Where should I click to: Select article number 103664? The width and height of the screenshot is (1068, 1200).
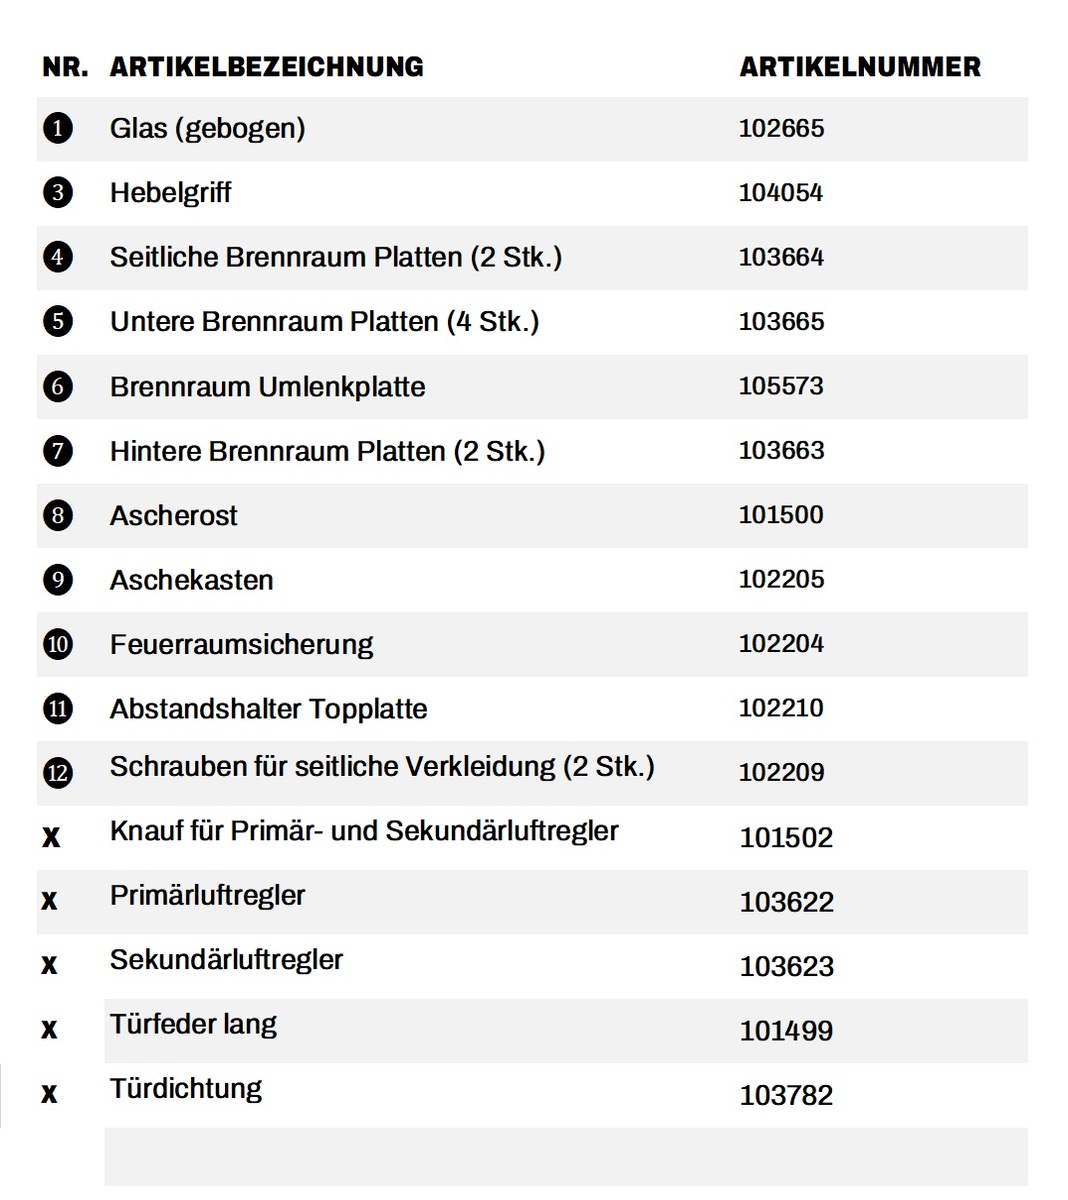781,257
